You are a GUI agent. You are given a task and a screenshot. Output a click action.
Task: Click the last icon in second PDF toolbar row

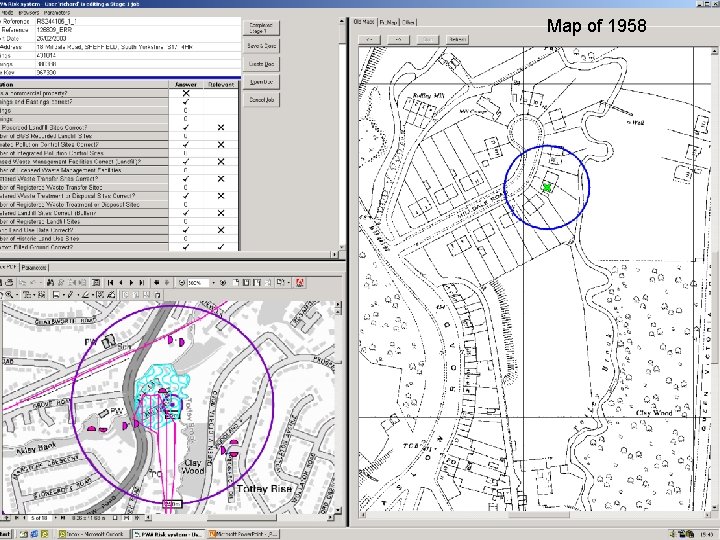tap(158, 295)
